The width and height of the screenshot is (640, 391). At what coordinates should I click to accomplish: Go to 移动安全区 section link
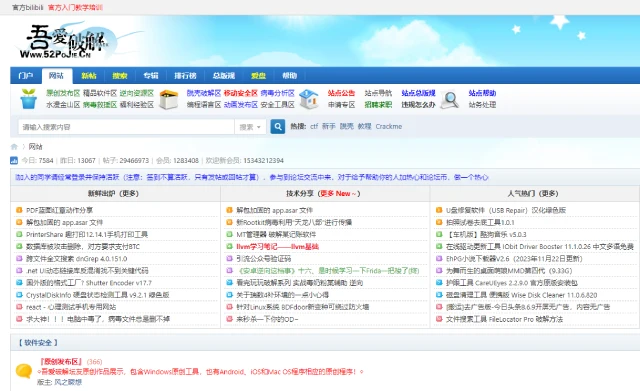pyautogui.click(x=240, y=93)
